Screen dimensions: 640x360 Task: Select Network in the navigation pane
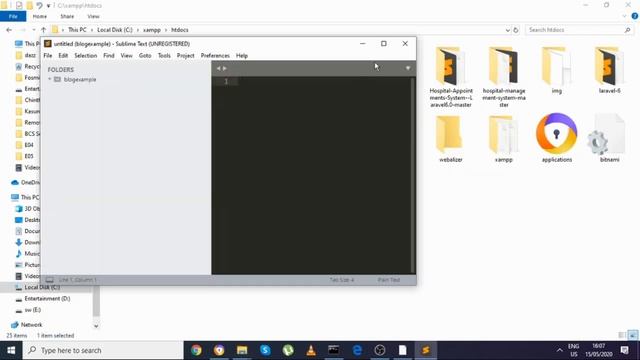click(x=31, y=324)
